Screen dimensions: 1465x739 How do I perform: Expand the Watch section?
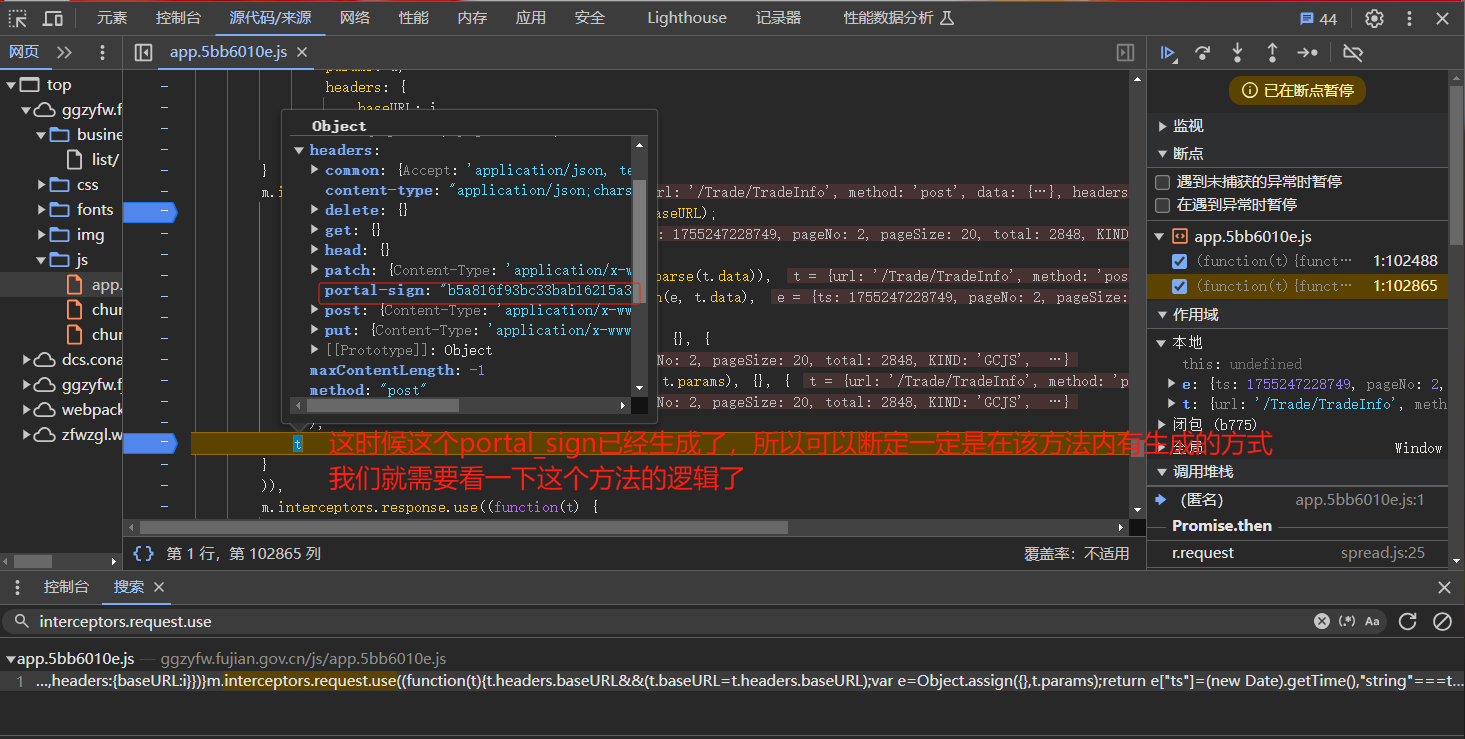[1163, 126]
